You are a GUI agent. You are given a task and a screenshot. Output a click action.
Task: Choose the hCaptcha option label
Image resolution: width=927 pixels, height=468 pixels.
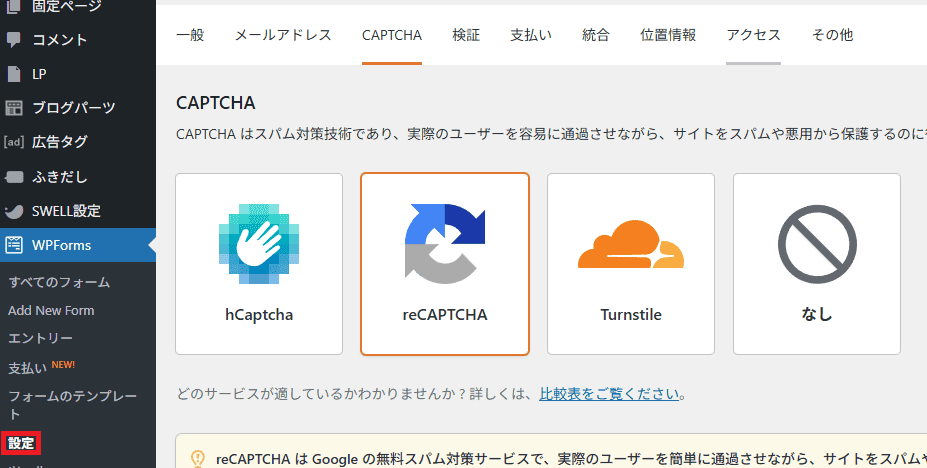(259, 314)
